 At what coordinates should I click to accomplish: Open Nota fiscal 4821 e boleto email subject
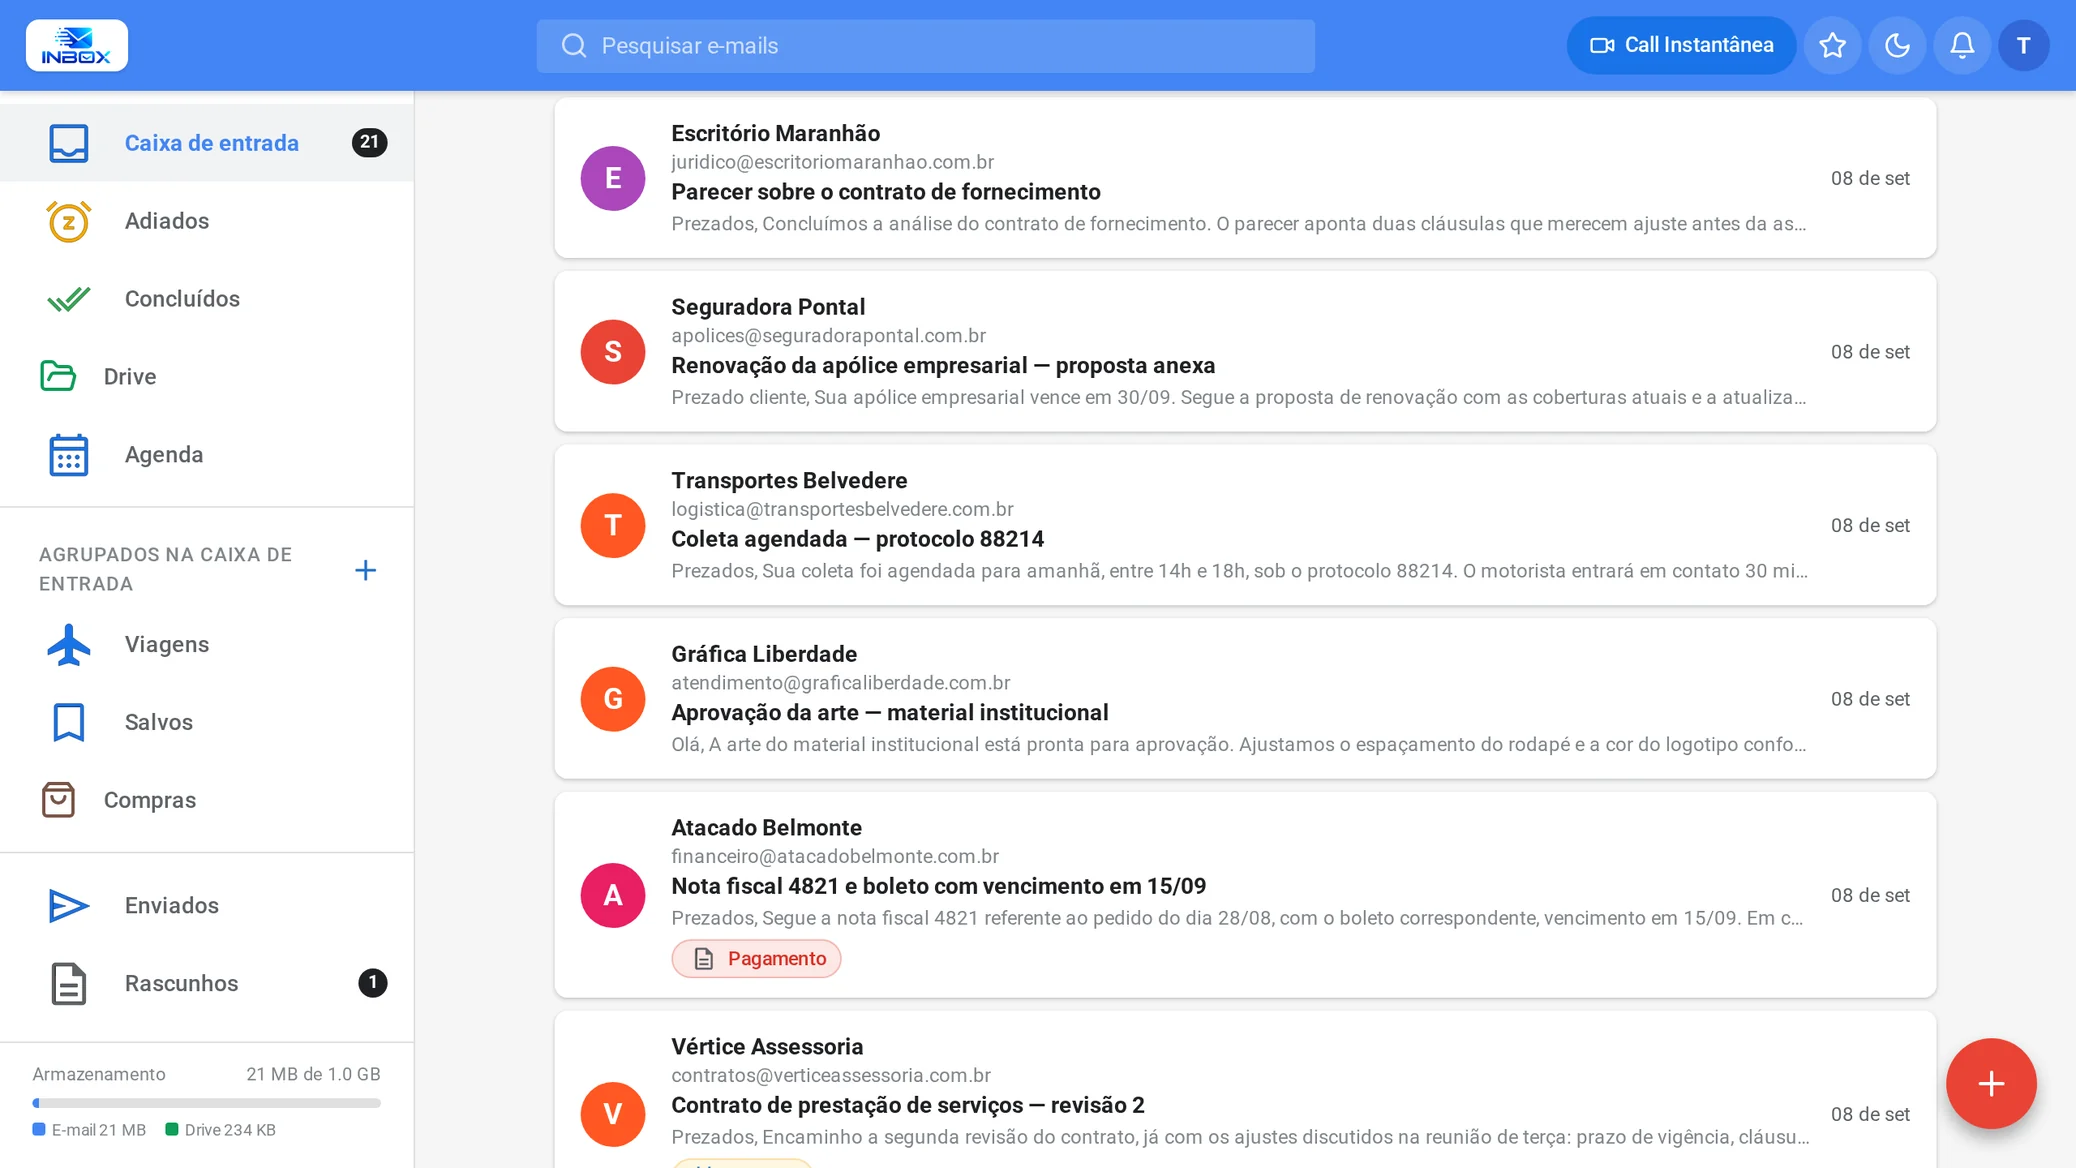938,887
